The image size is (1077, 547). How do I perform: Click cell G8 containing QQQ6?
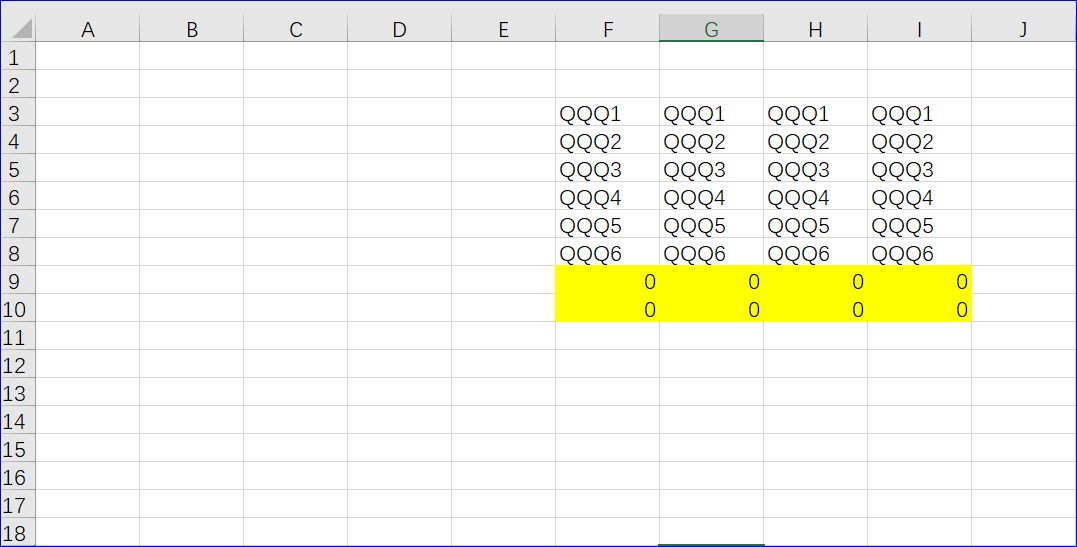(x=712, y=252)
